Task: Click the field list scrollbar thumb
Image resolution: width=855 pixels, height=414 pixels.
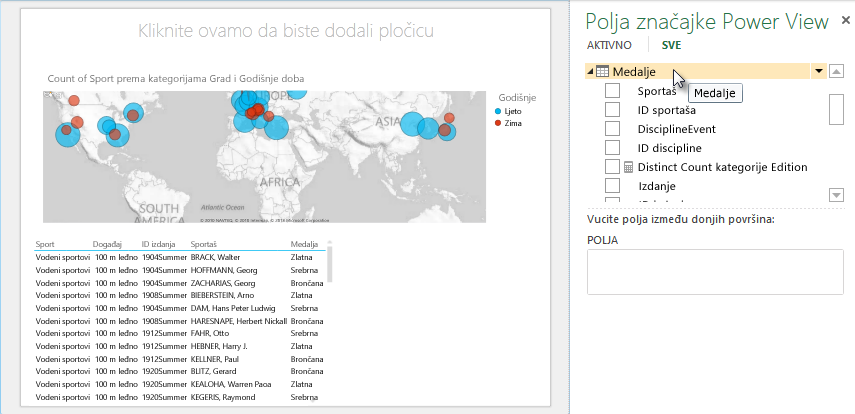Action: [836, 109]
